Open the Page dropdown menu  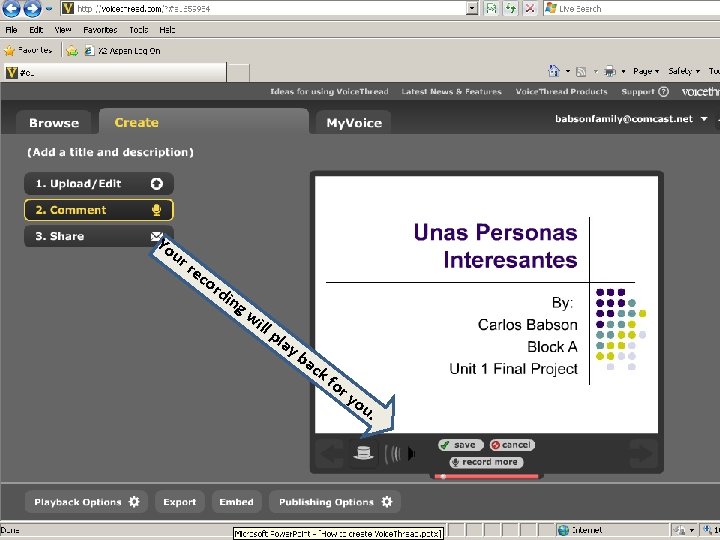646,71
